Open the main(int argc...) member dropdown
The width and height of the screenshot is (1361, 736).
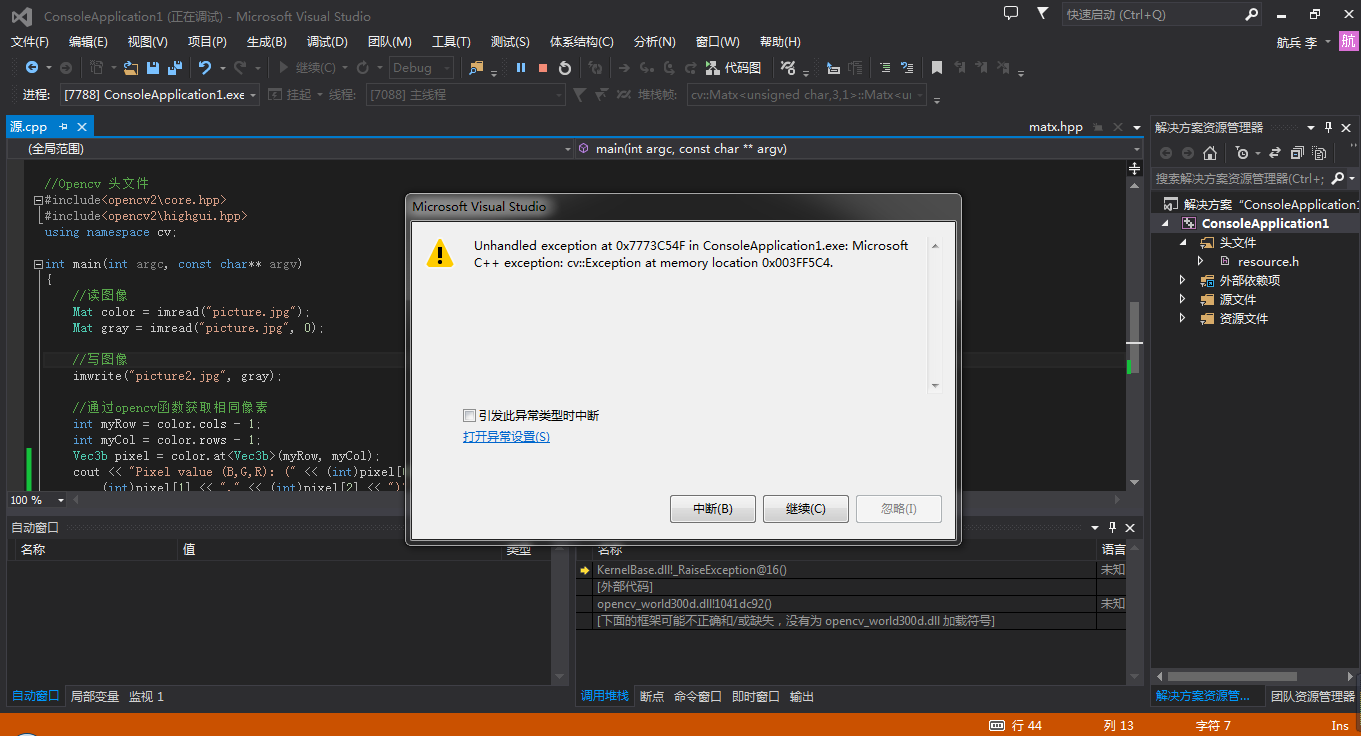(858, 148)
